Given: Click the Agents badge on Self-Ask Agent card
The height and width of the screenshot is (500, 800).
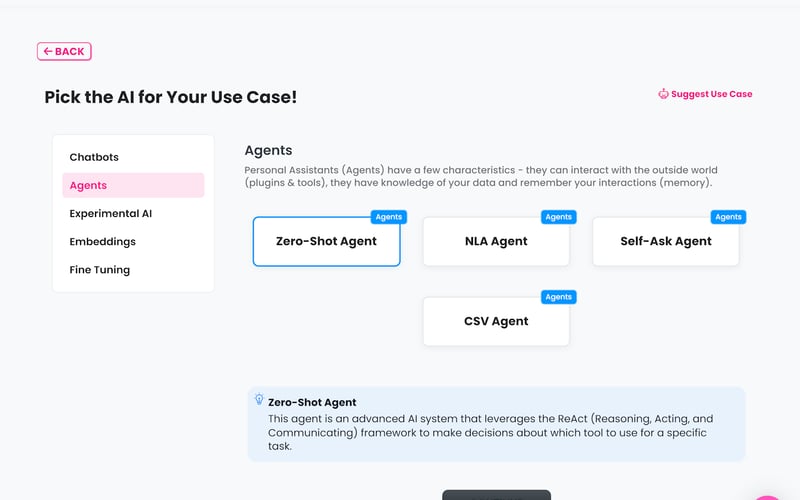Looking at the screenshot, I should click(x=728, y=217).
